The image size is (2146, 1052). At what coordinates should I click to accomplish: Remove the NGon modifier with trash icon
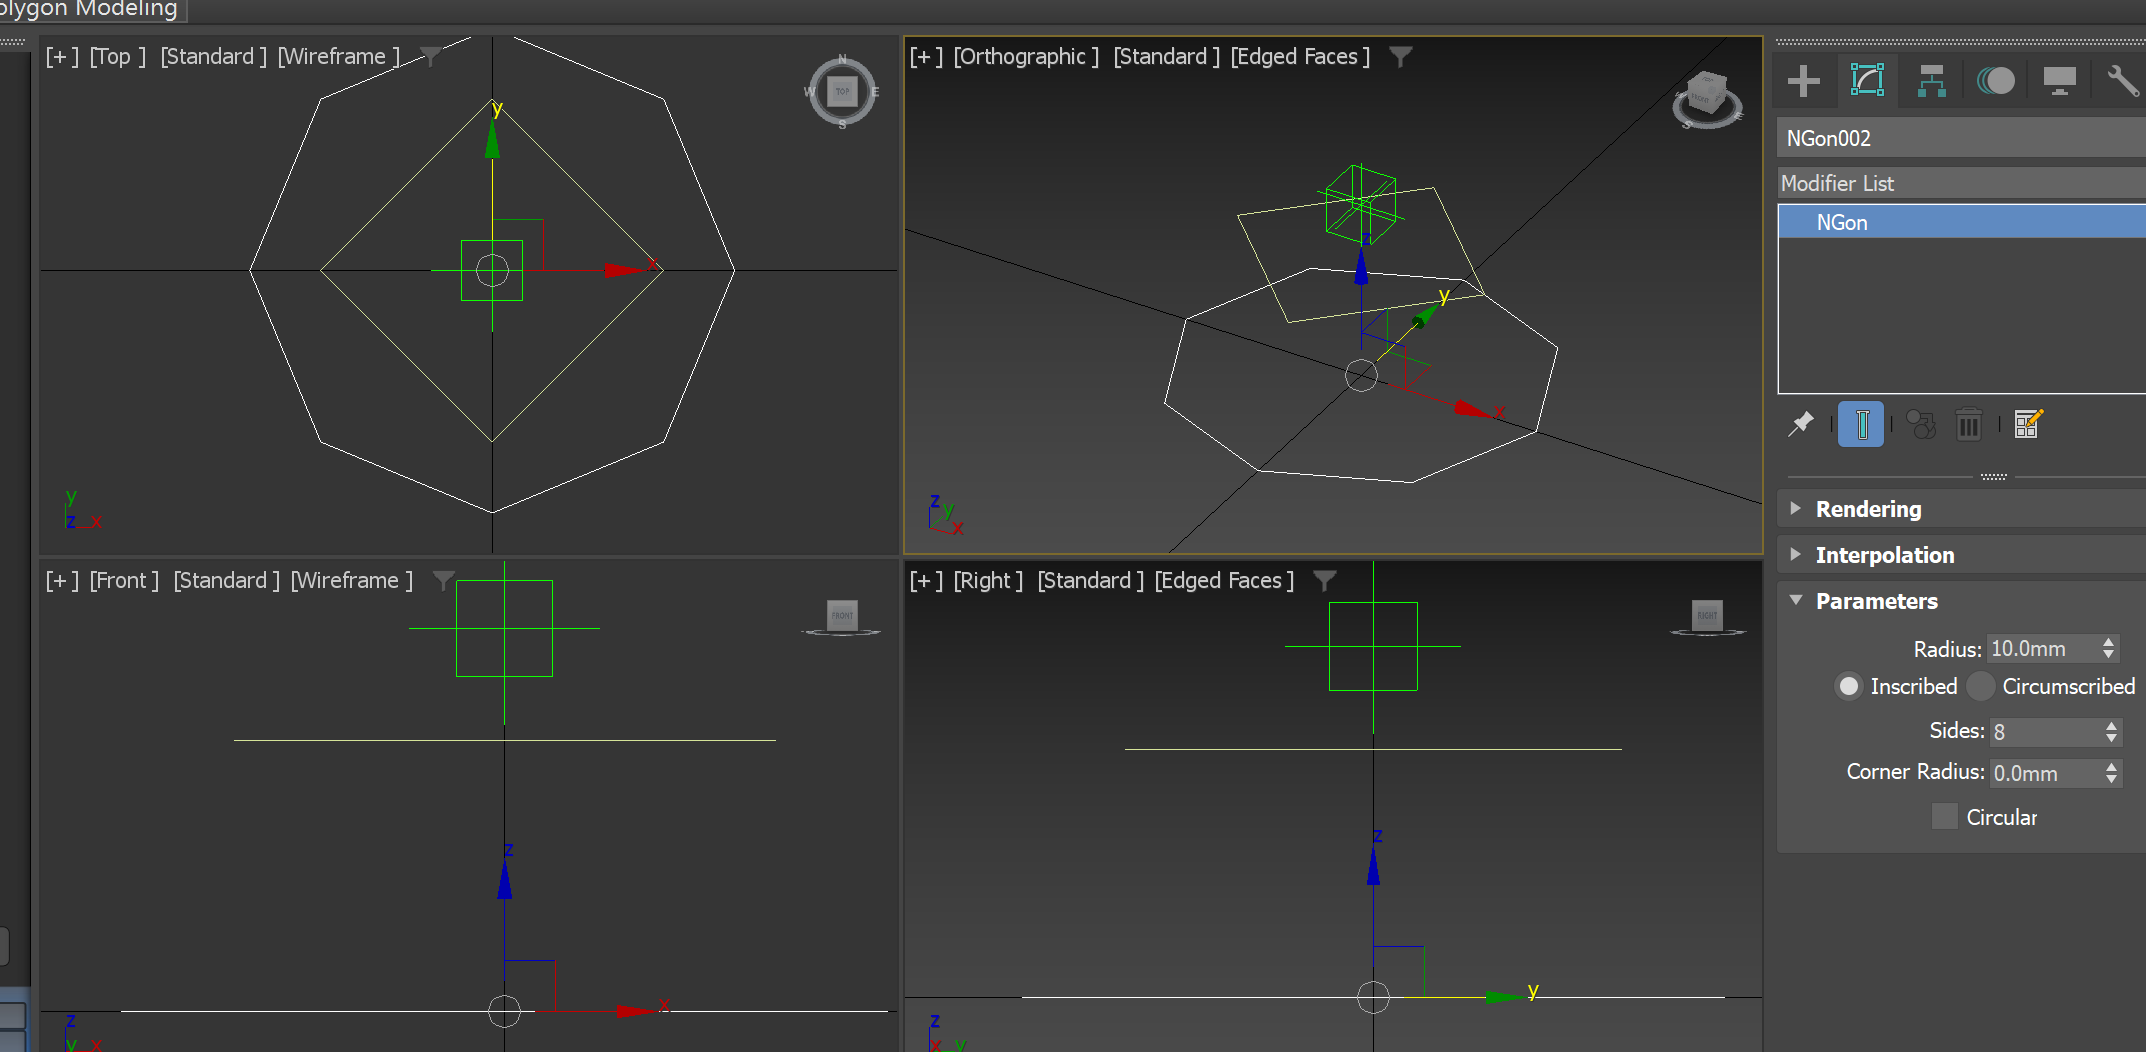click(x=1968, y=424)
